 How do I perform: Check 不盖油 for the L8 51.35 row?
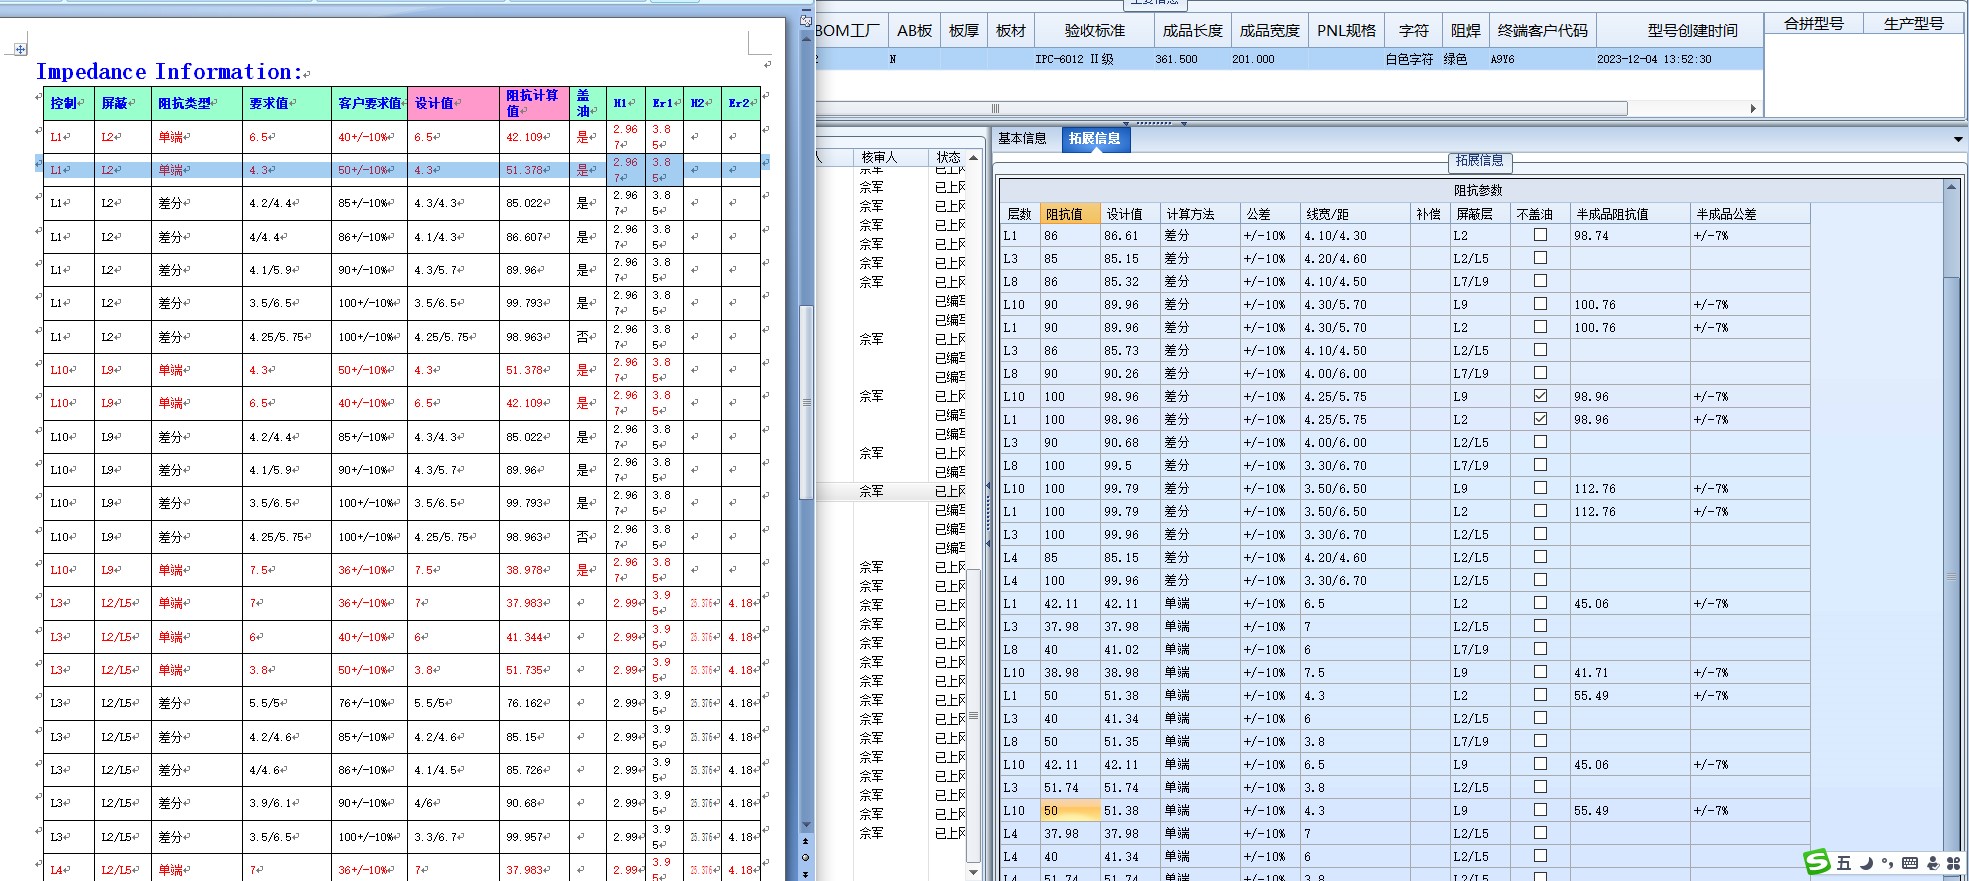pyautogui.click(x=1540, y=741)
